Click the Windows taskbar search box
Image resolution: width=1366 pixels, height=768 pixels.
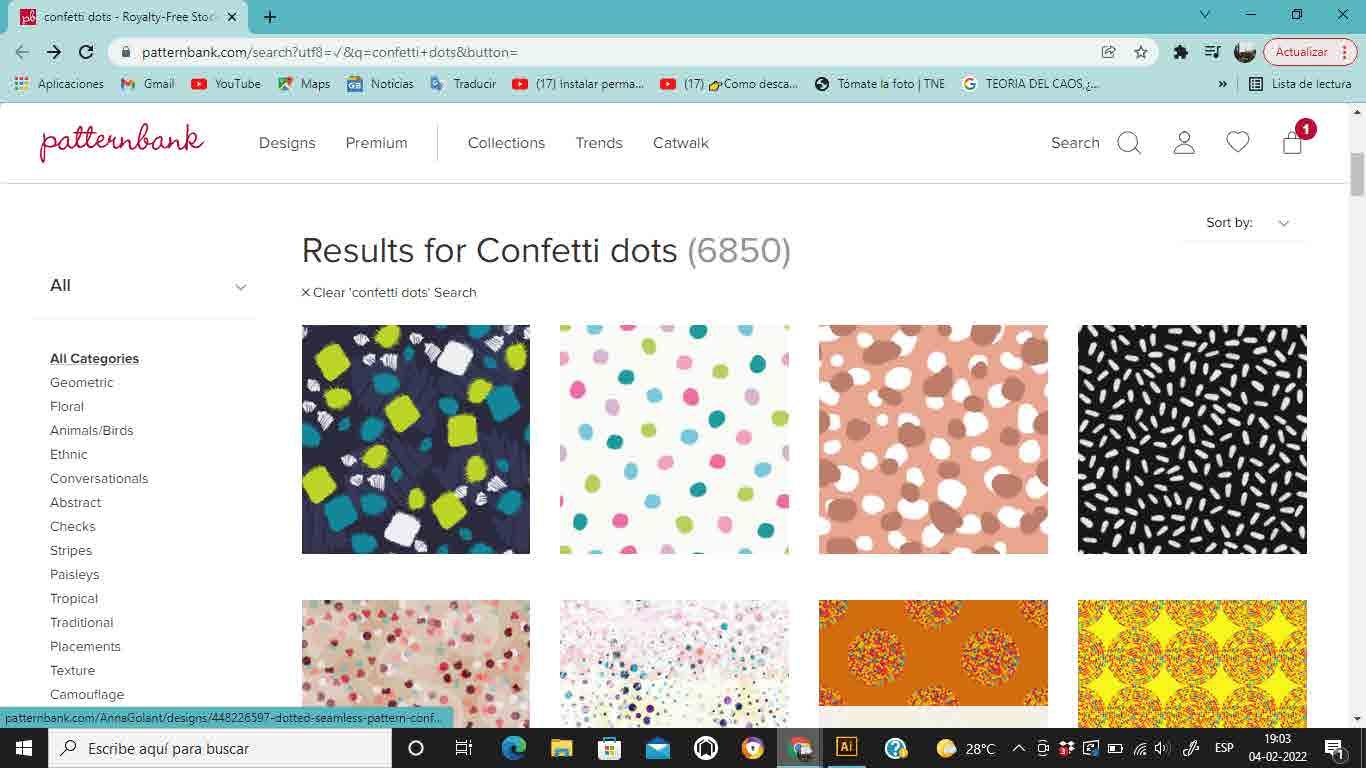click(x=219, y=748)
